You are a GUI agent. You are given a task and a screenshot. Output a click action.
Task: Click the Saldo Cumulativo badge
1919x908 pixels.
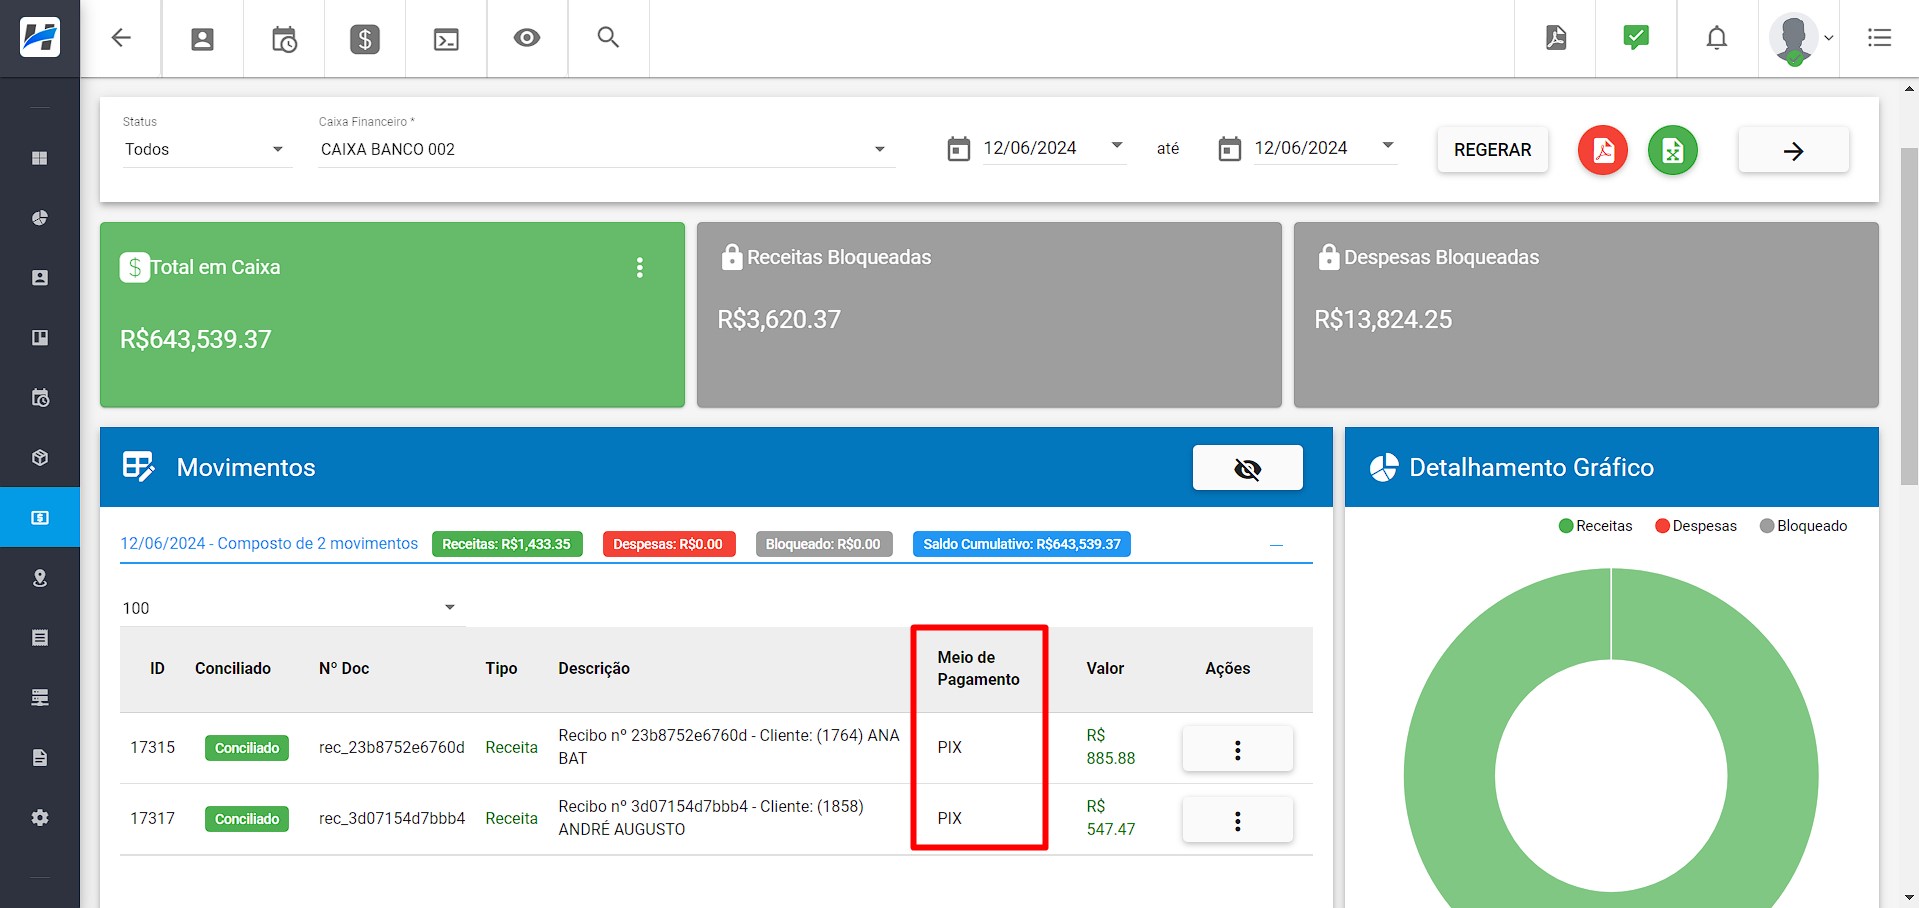coord(1022,544)
